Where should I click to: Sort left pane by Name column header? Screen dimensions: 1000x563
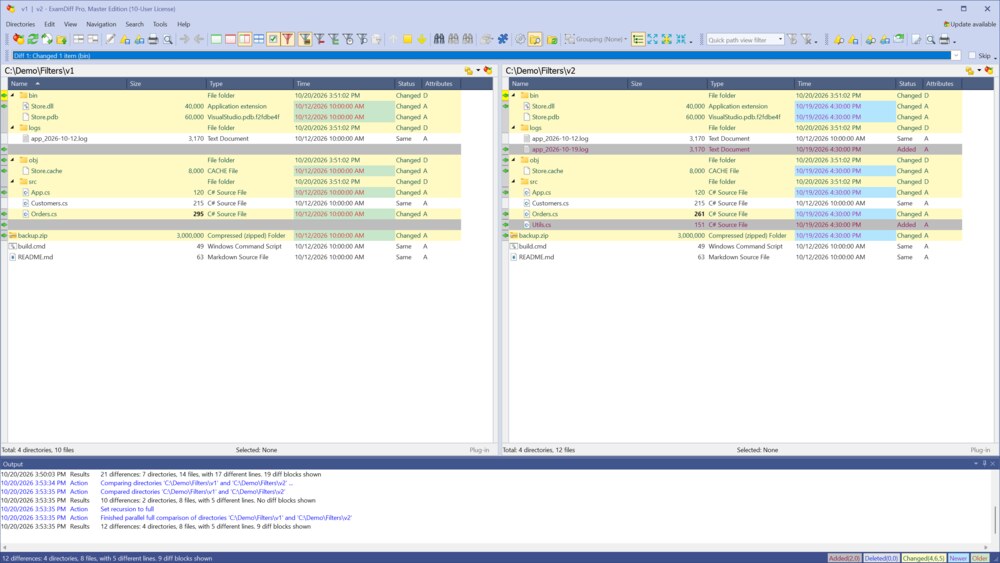point(67,84)
